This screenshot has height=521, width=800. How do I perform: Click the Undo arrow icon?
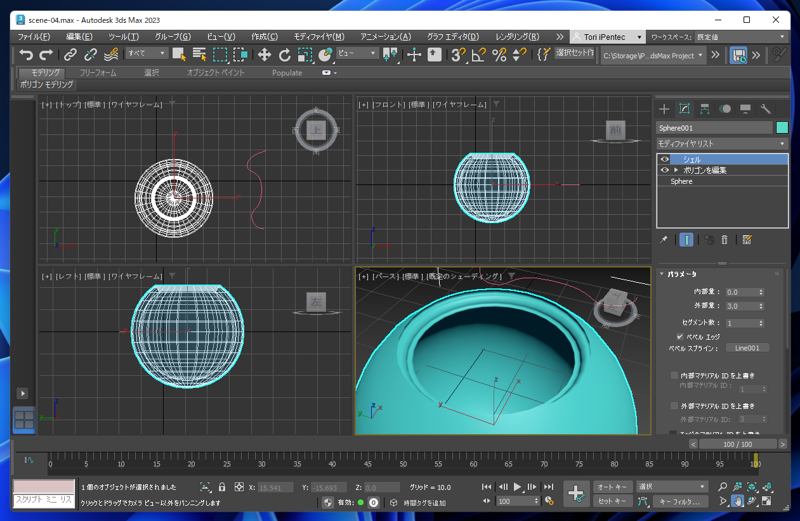coord(26,55)
